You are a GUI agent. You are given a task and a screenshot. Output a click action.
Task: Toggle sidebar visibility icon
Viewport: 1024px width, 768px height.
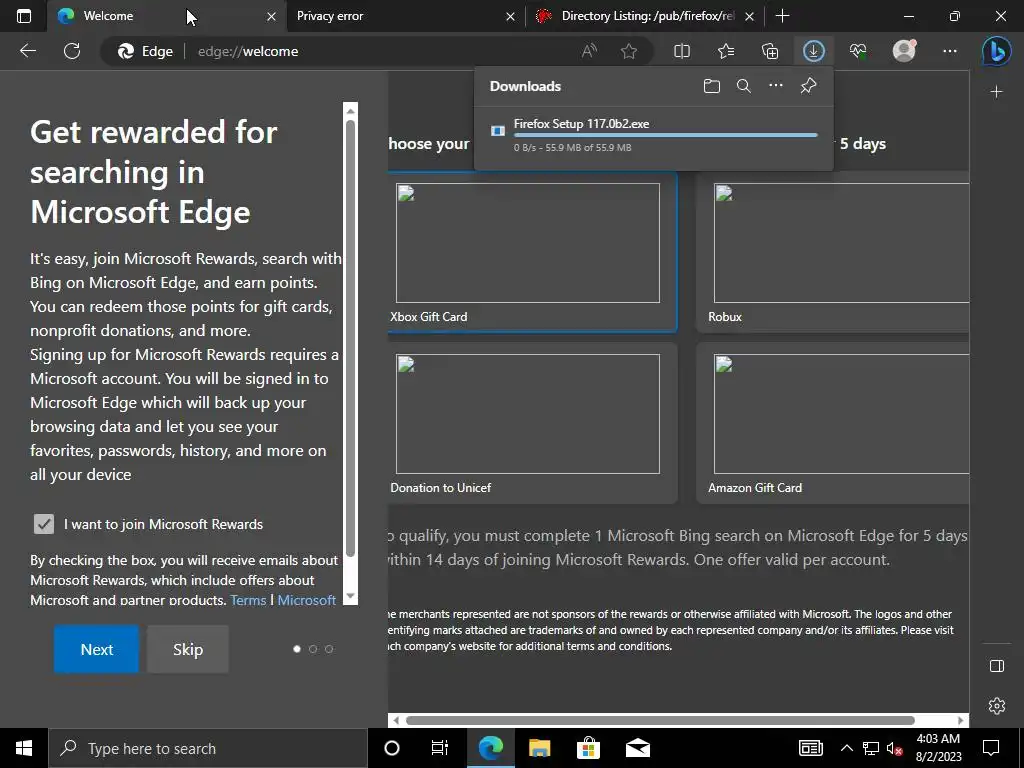pos(997,666)
